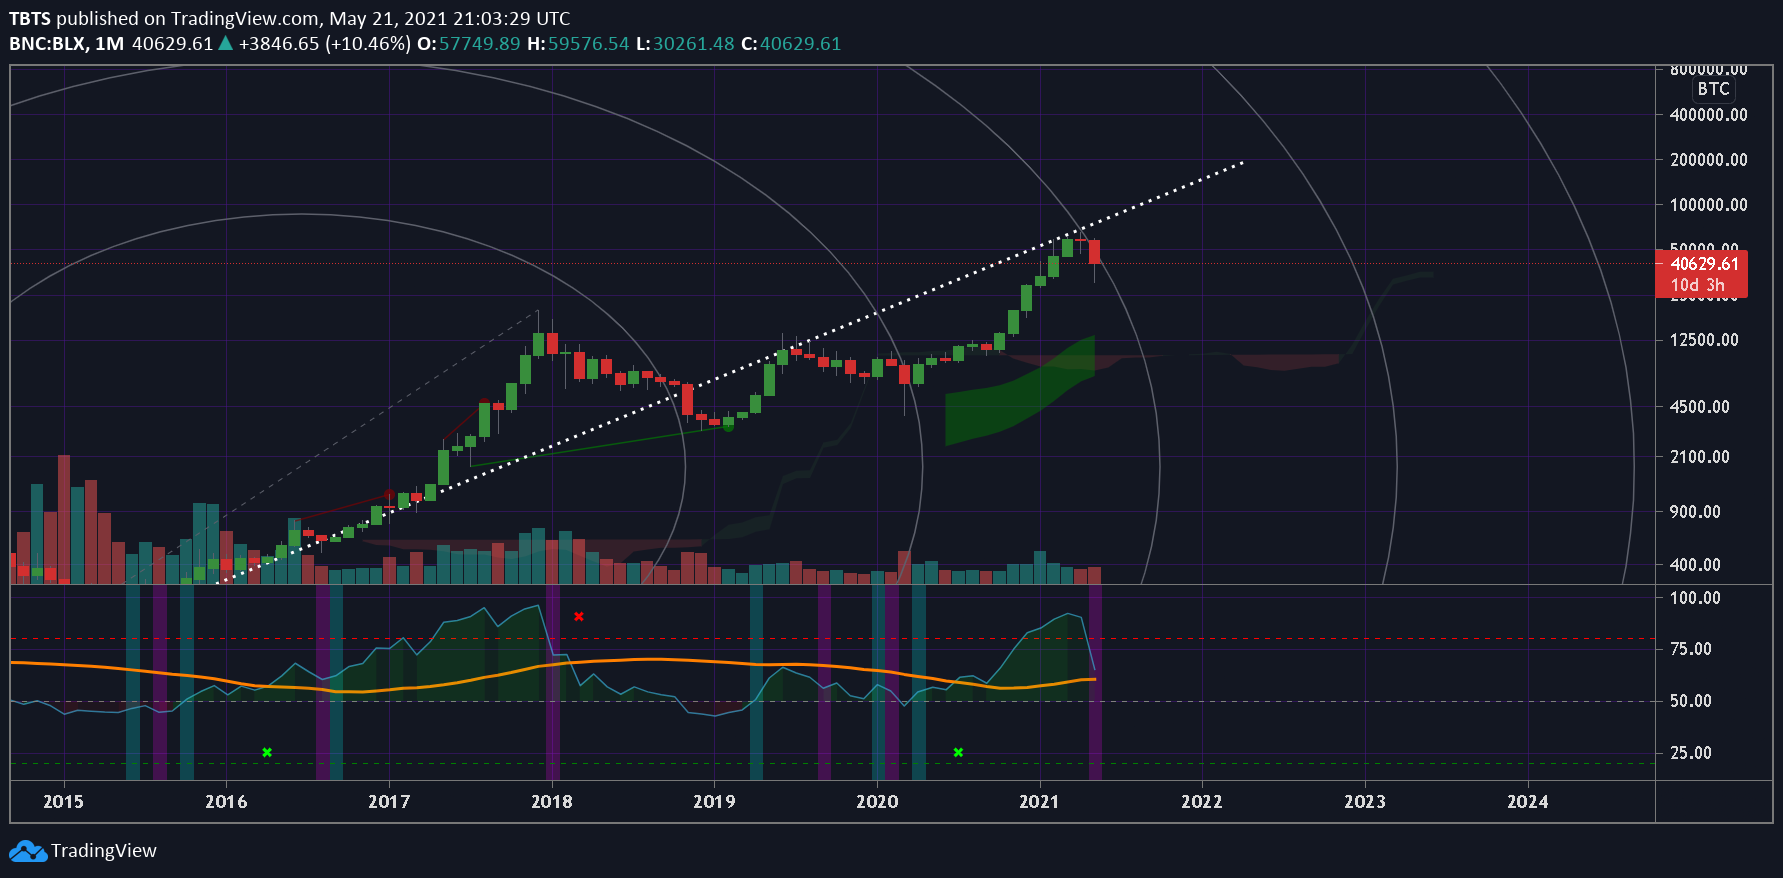This screenshot has height=878, width=1783.
Task: Click the 4500.00 price axis label
Action: tap(1700, 407)
